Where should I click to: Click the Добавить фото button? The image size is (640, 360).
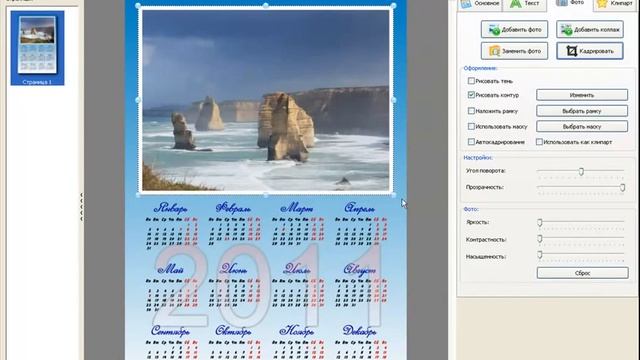(x=514, y=29)
